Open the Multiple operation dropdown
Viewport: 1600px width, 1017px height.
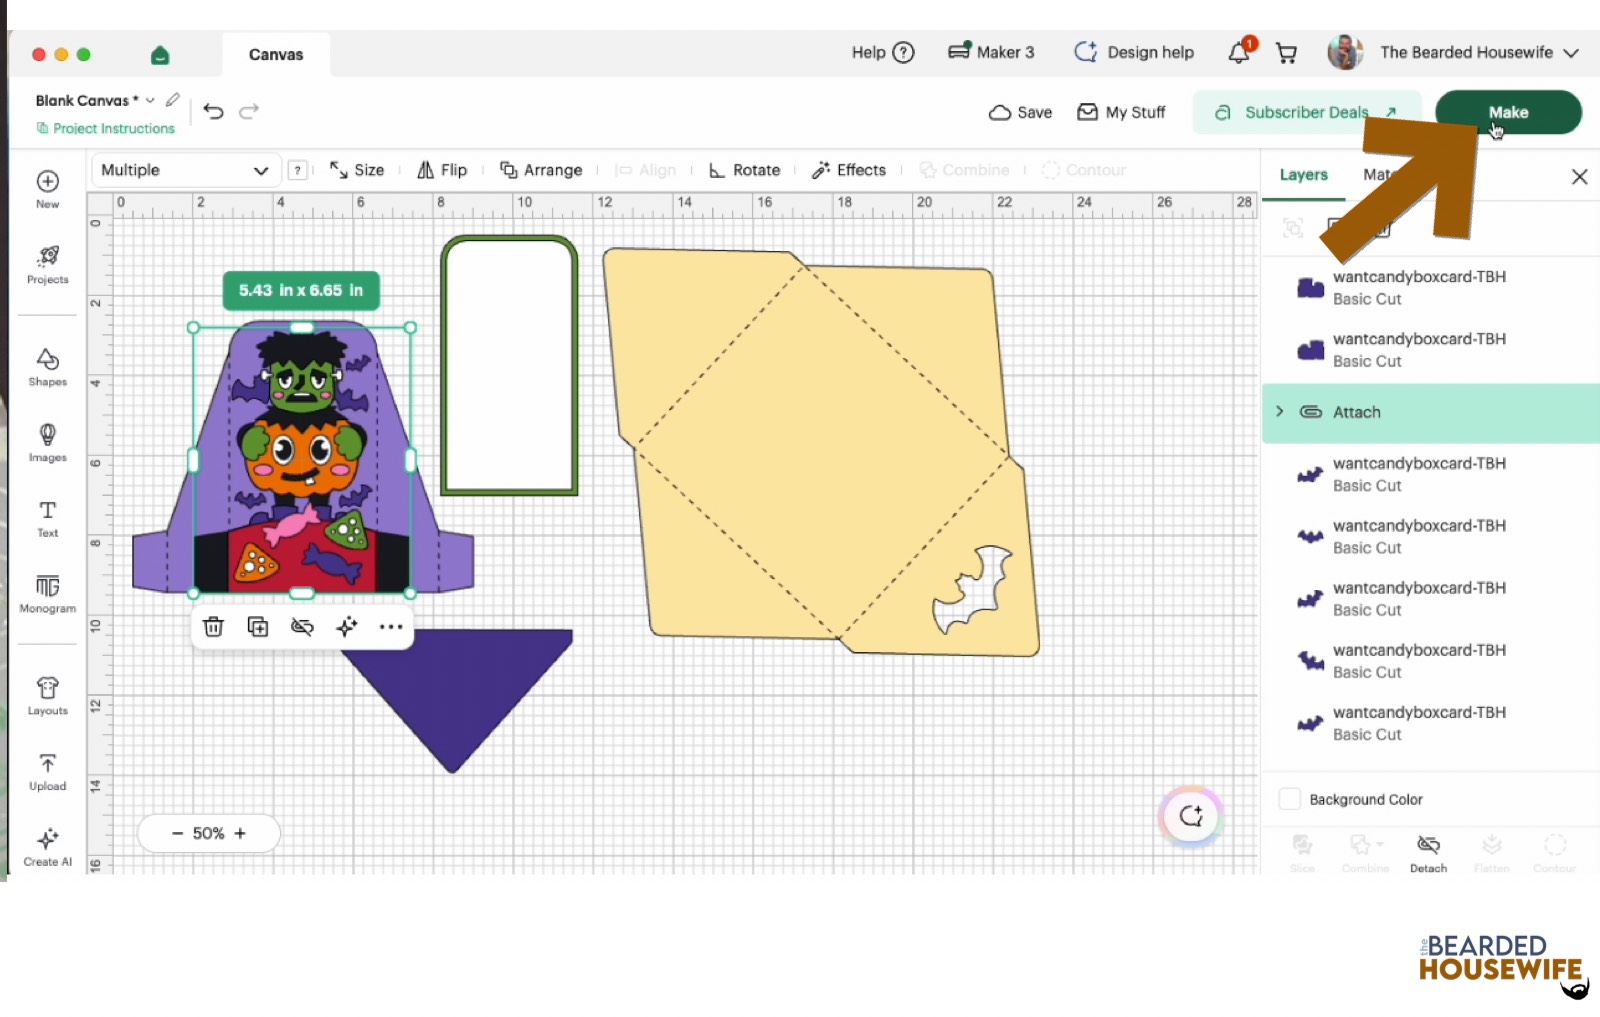tap(185, 170)
